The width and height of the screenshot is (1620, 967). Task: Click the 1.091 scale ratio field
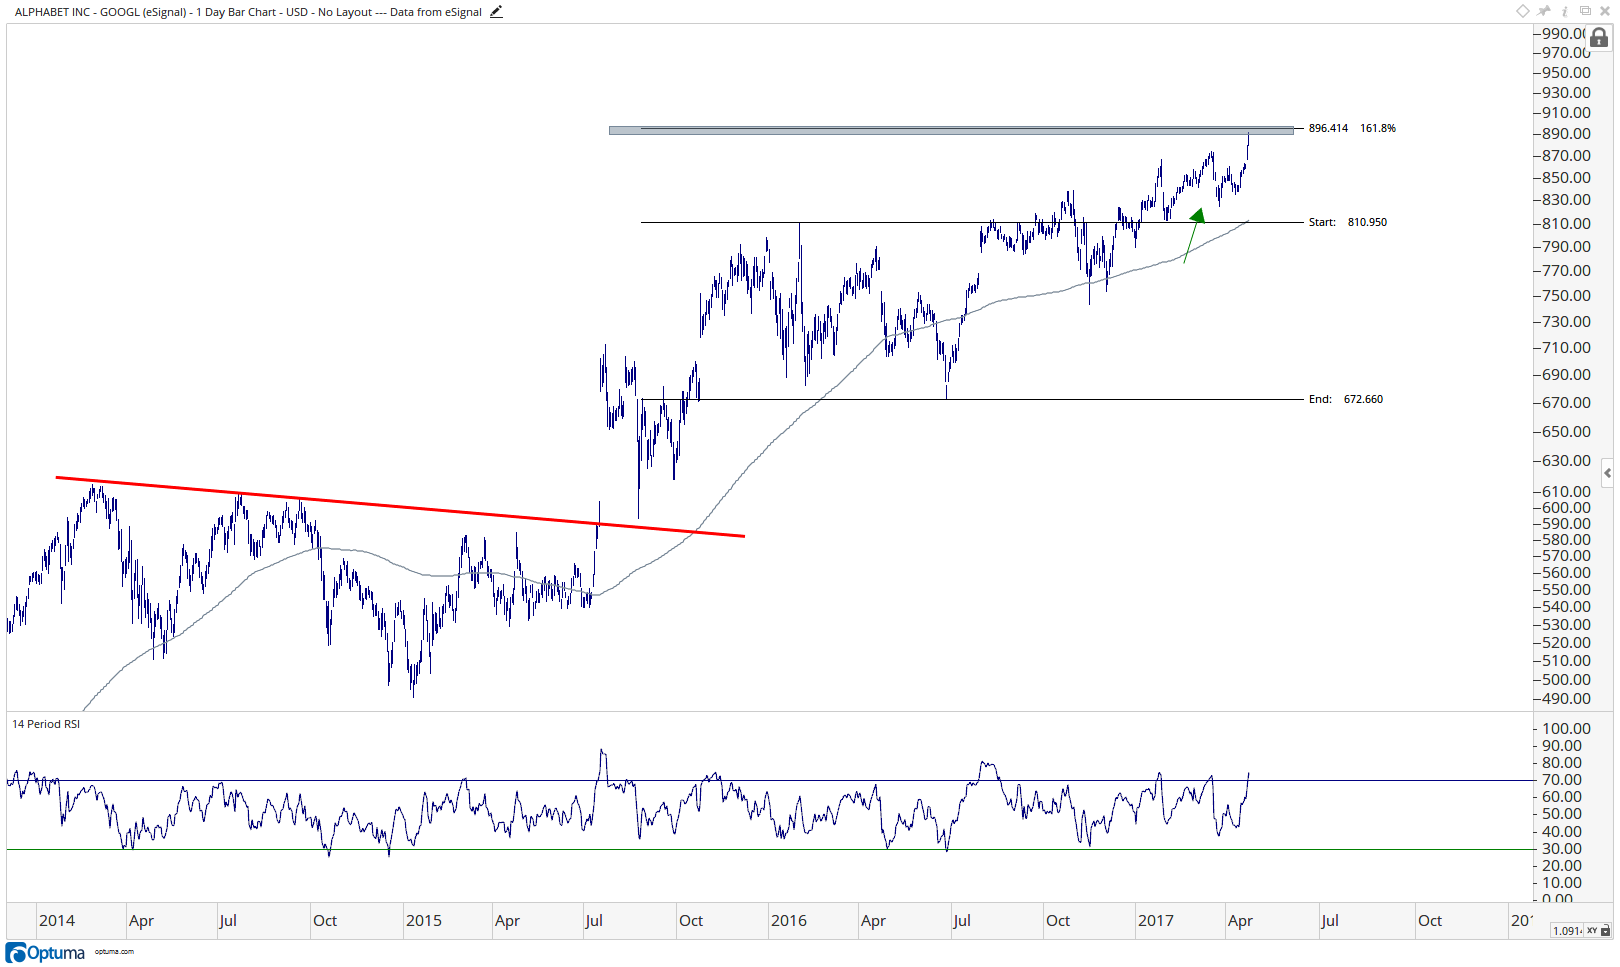click(1567, 931)
